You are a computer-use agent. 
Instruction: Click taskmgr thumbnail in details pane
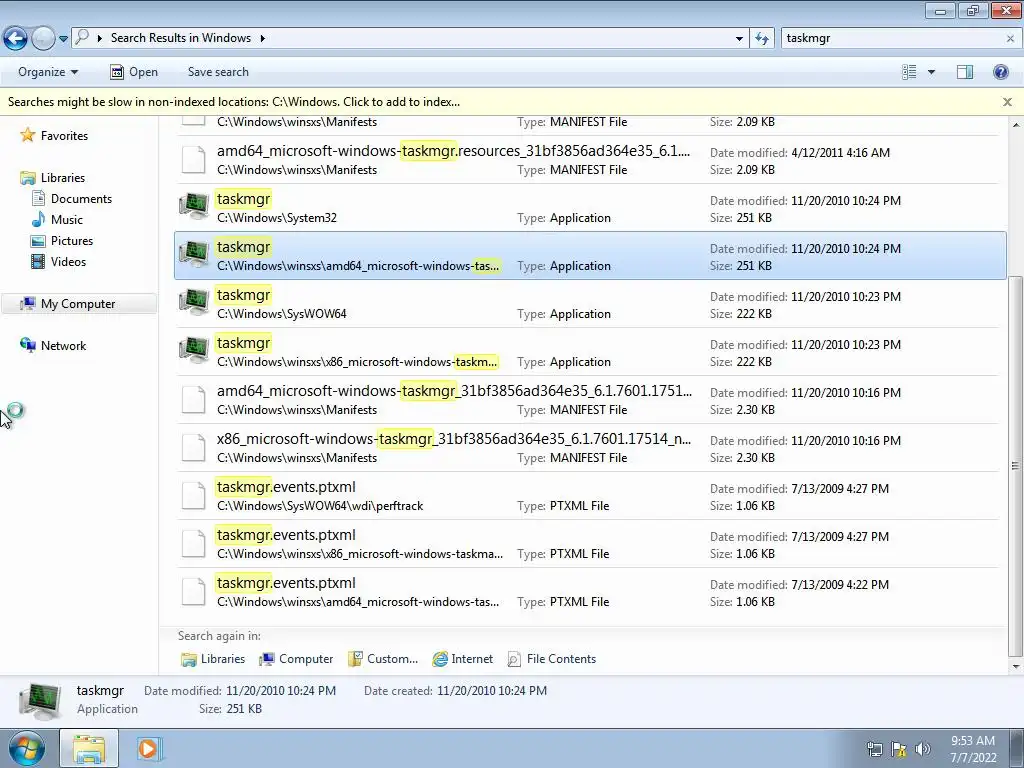[x=40, y=700]
